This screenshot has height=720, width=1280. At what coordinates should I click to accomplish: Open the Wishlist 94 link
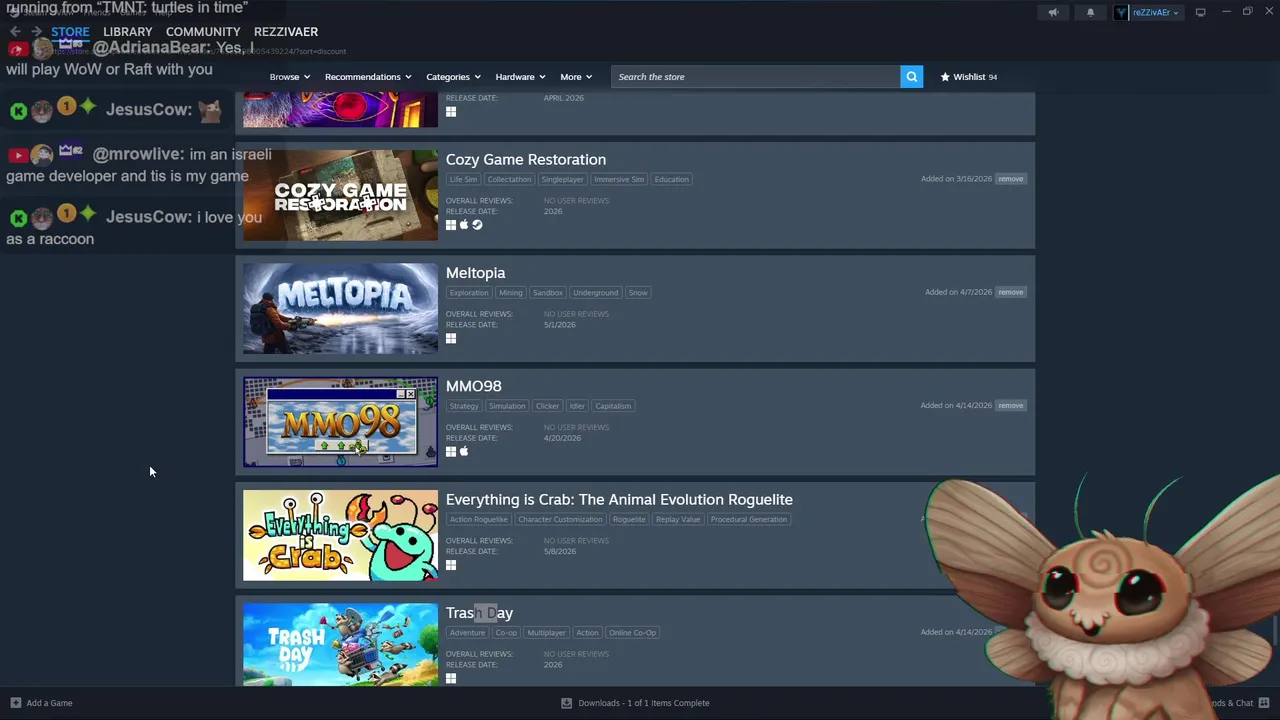[968, 77]
